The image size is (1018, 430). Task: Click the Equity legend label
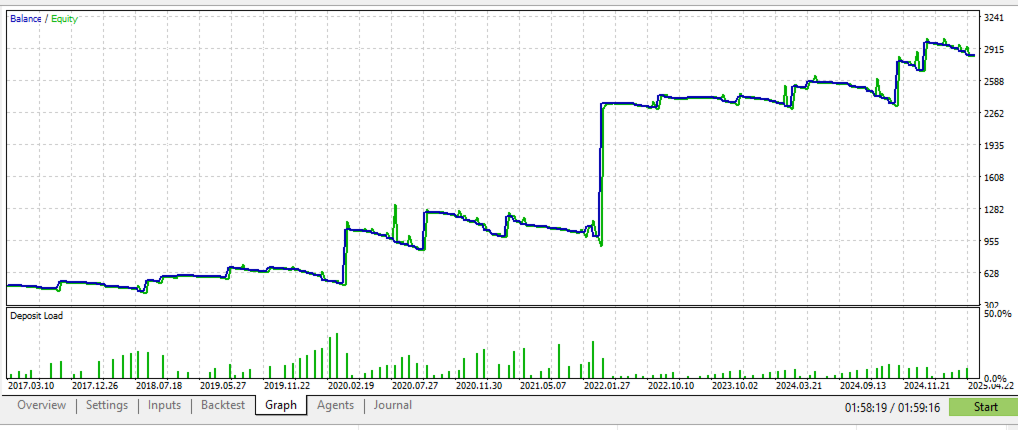(63, 19)
